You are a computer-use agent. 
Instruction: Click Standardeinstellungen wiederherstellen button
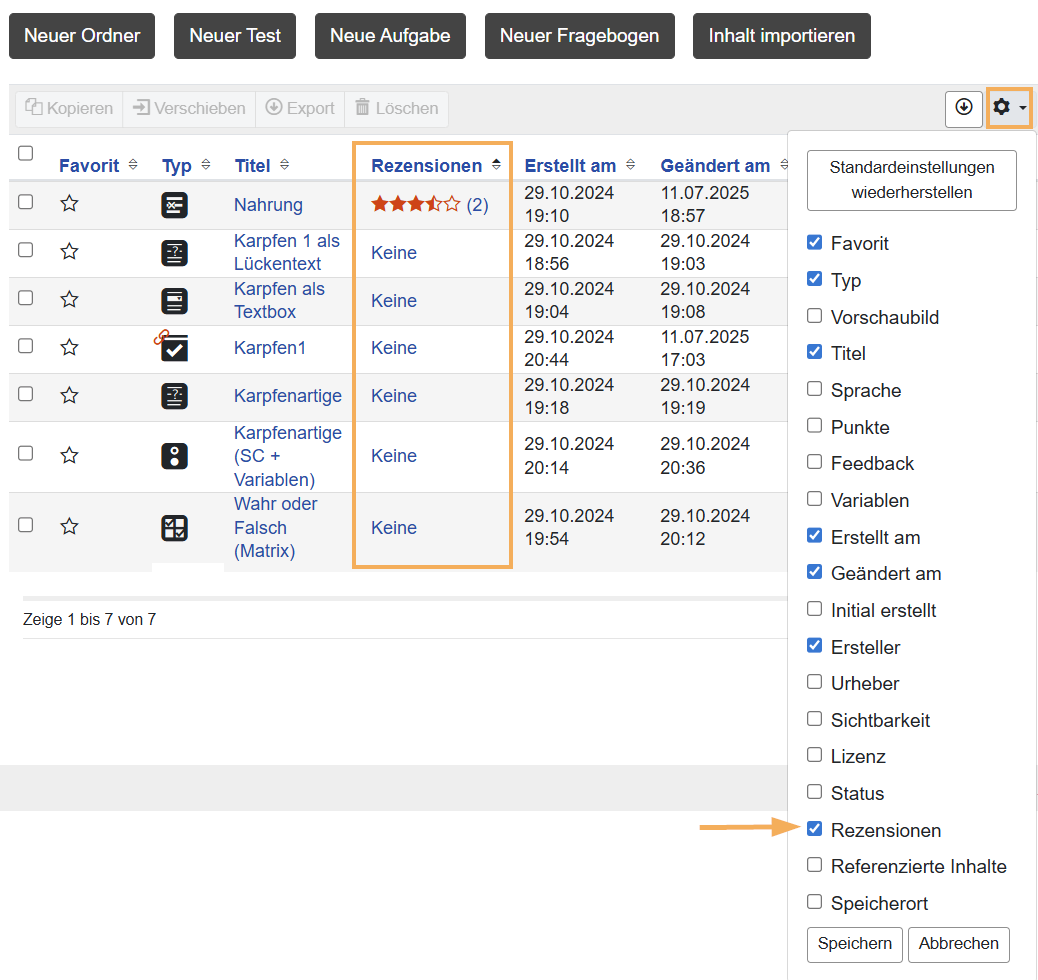pyautogui.click(x=911, y=180)
